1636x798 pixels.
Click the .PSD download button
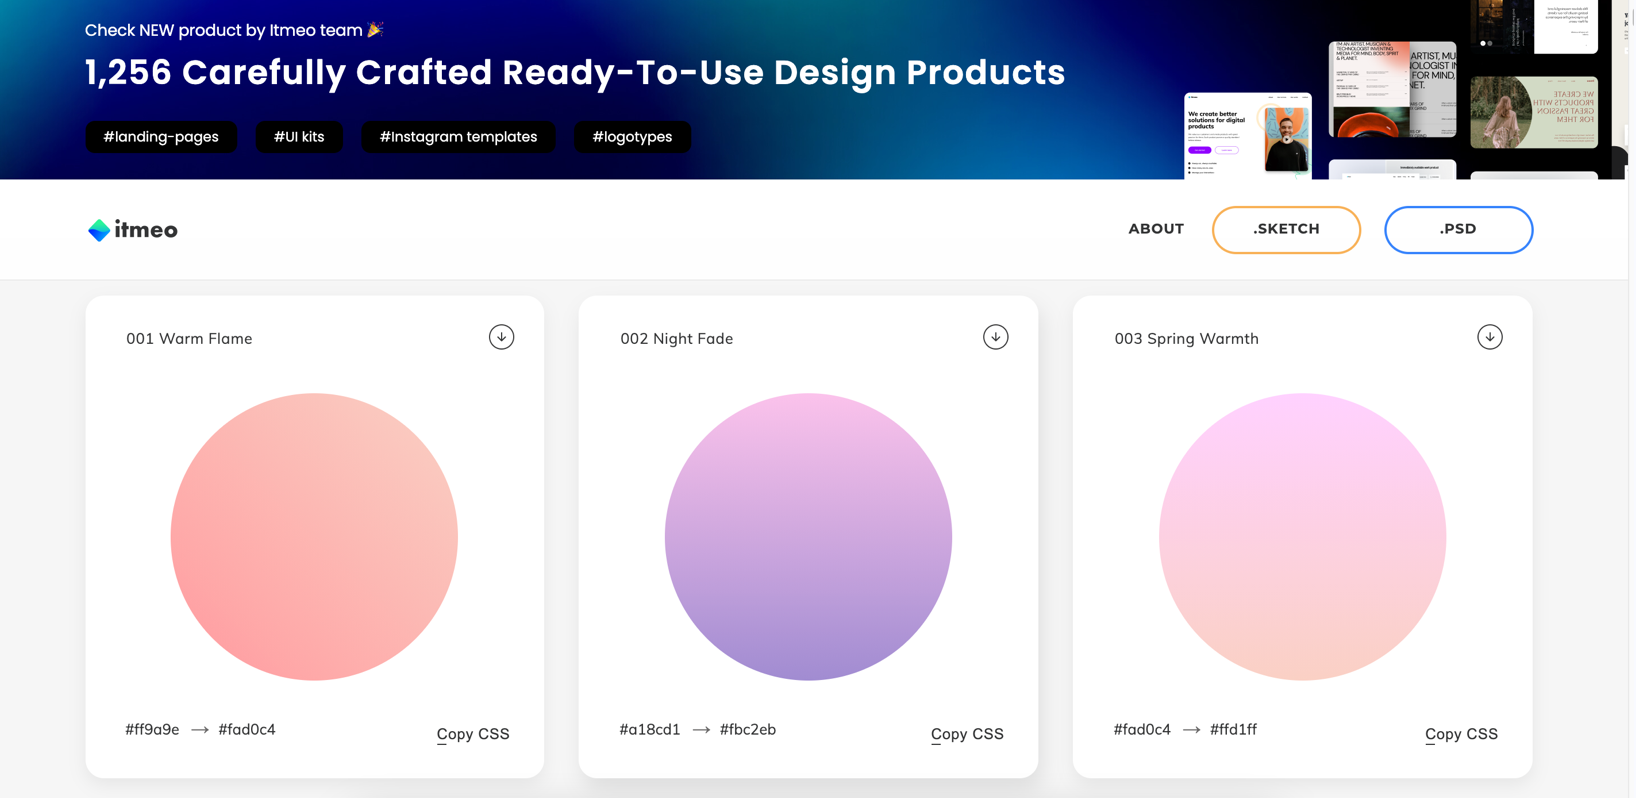1458,230
